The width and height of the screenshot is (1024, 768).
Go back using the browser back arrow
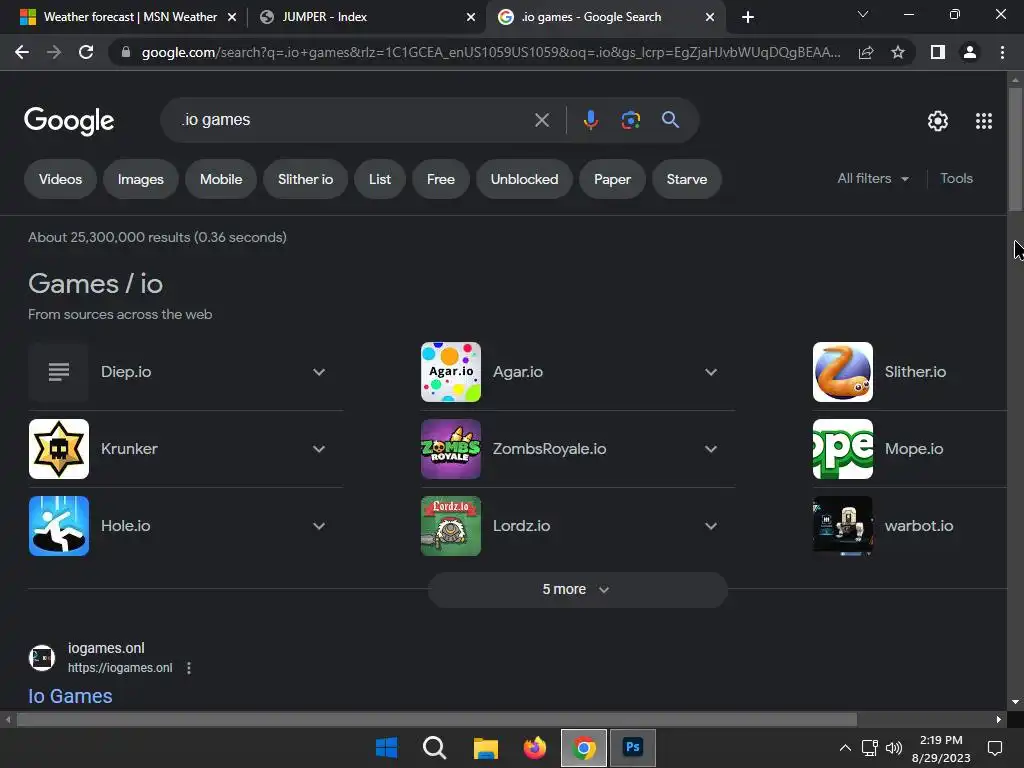click(22, 52)
